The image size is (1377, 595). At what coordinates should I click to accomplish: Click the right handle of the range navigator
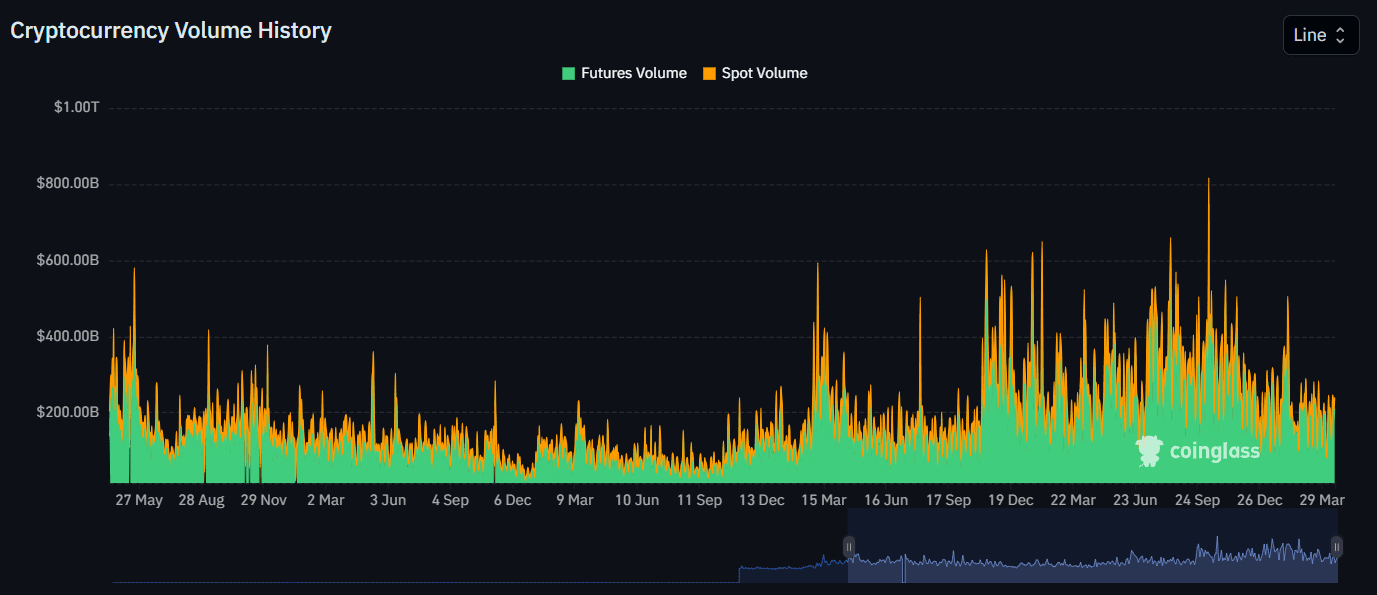(1337, 546)
